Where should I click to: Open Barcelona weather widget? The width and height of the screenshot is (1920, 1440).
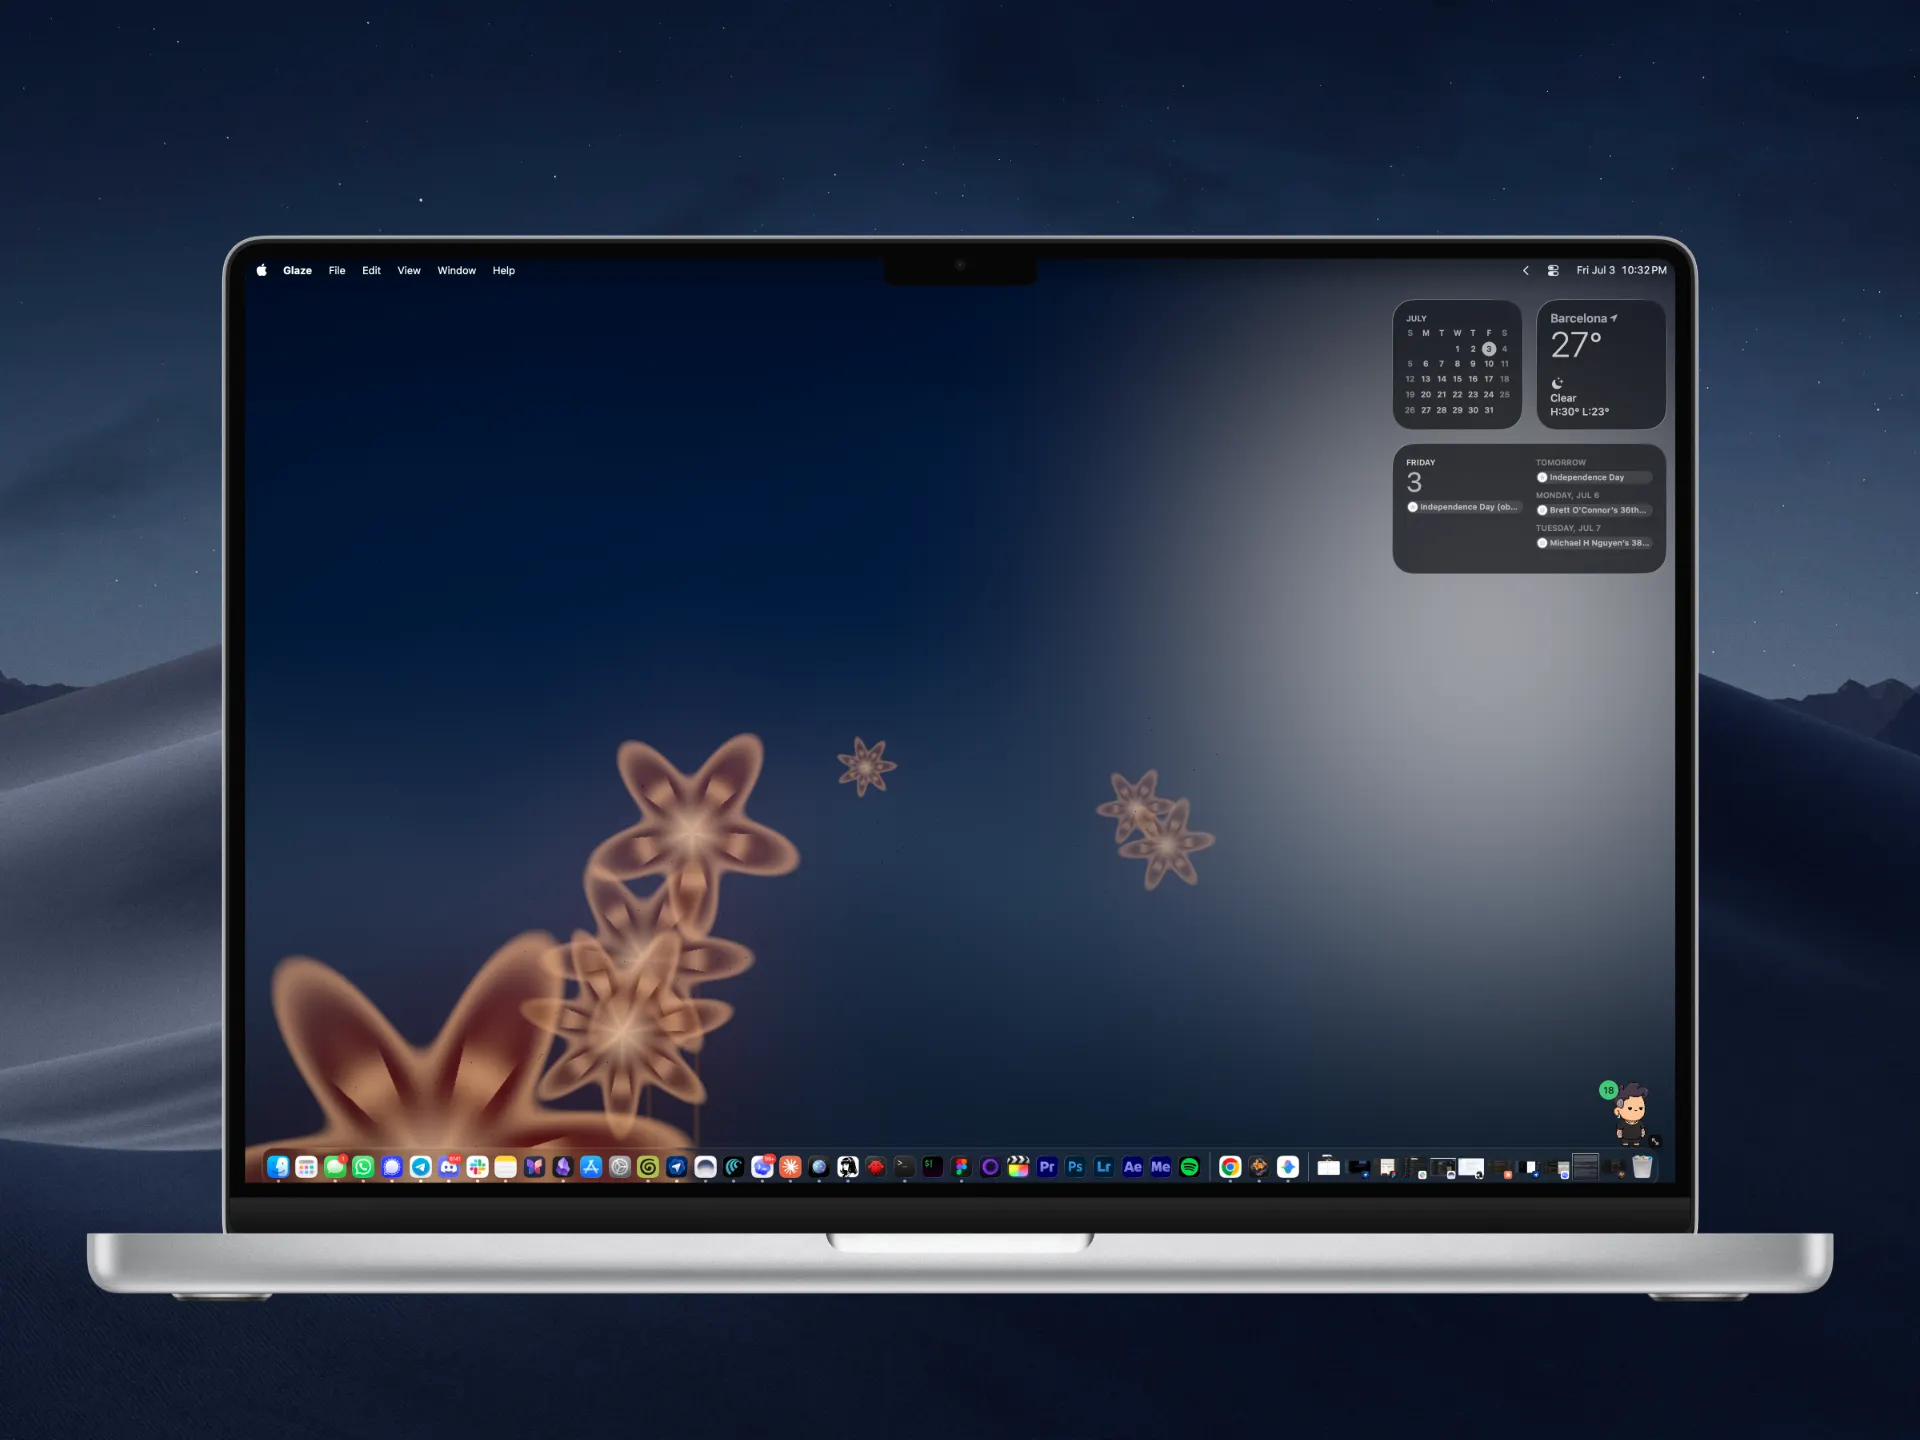pyautogui.click(x=1601, y=364)
